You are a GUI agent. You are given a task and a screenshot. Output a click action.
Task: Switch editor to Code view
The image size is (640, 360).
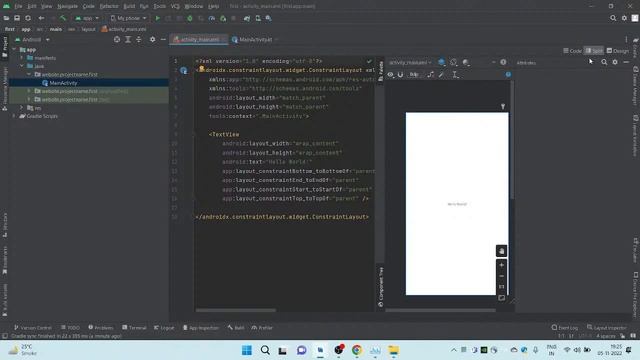click(572, 51)
